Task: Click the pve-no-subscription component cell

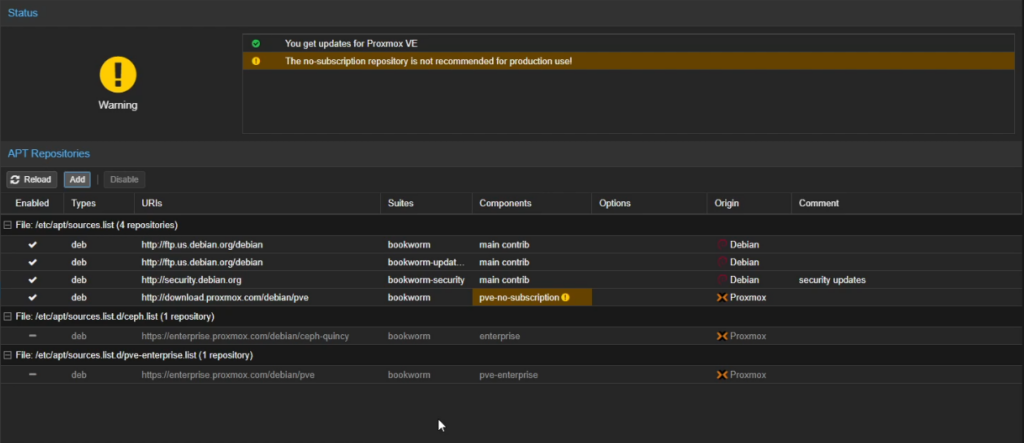Action: click(532, 297)
